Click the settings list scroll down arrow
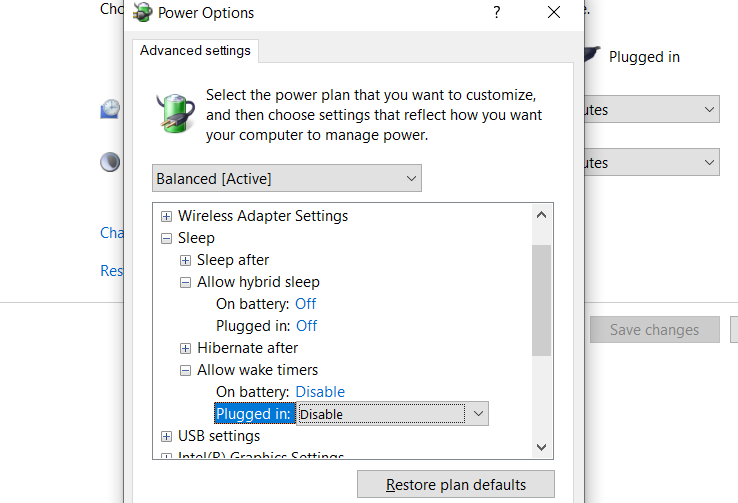 [541, 447]
